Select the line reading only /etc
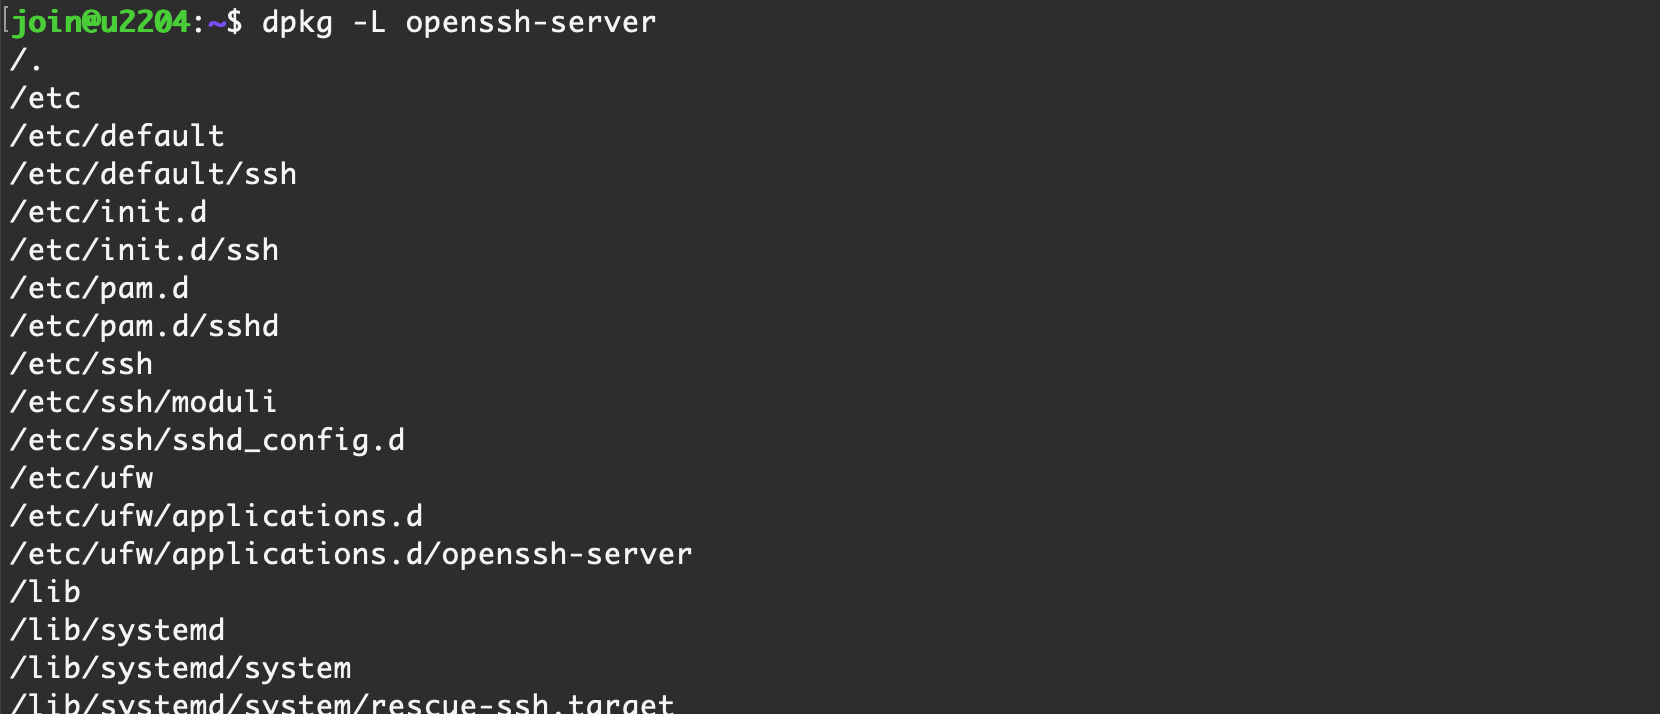The height and width of the screenshot is (714, 1660). [x=45, y=98]
